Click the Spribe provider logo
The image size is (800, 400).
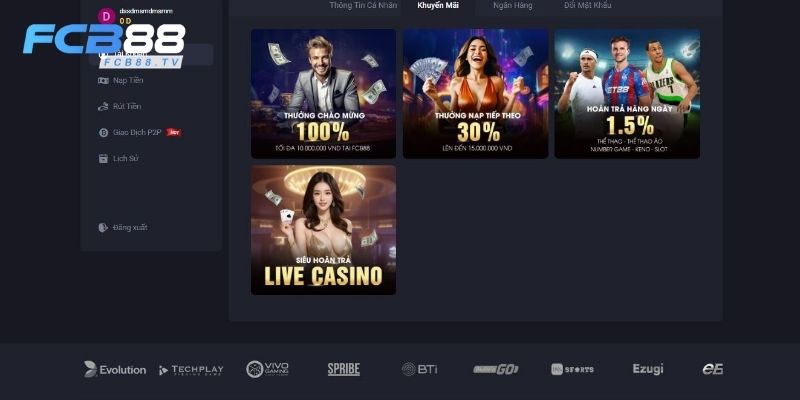point(343,369)
